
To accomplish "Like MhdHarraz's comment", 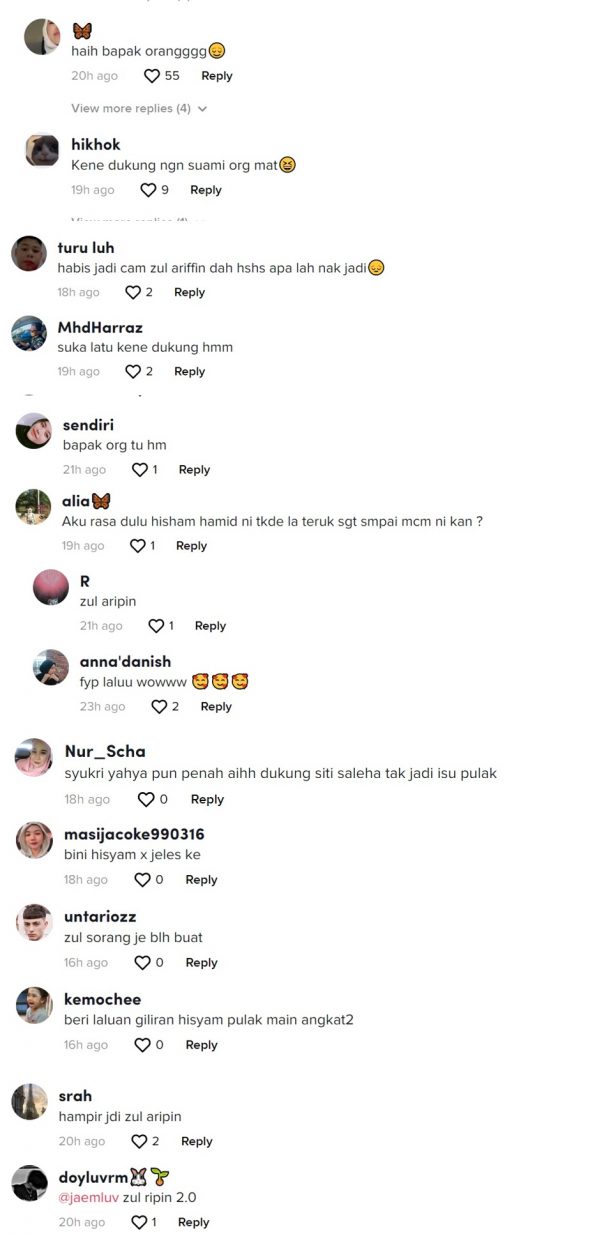I will (132, 371).
